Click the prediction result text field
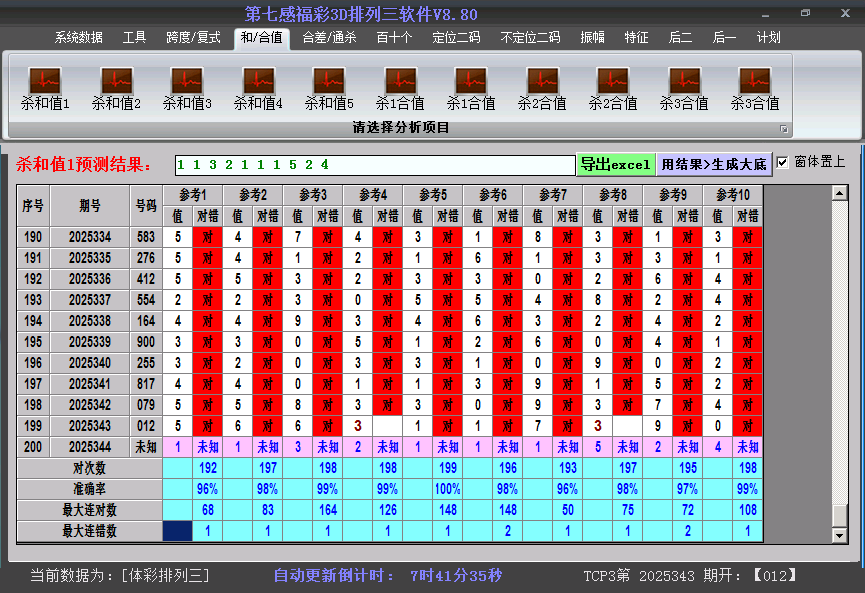Screen dimensions: 865x593 click(374, 164)
